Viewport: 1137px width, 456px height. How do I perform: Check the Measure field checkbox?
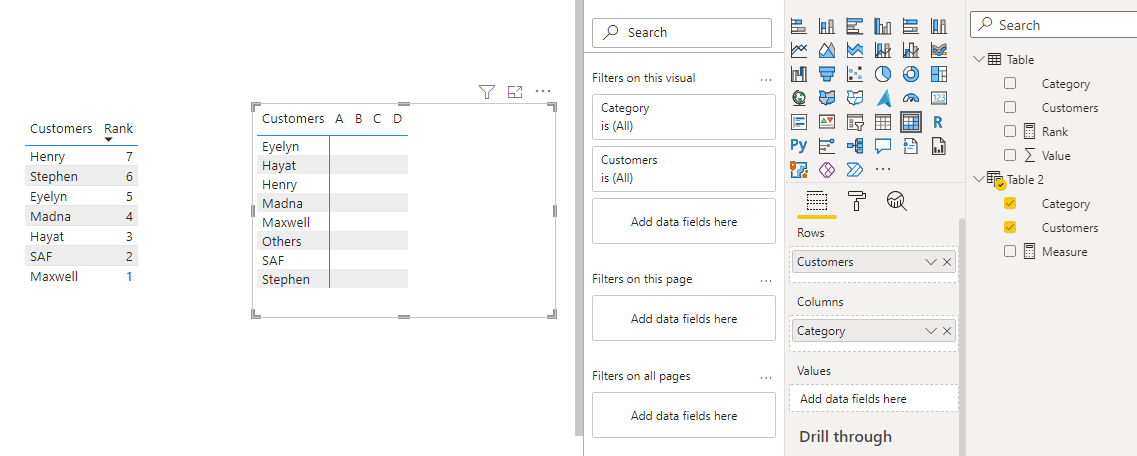1010,252
